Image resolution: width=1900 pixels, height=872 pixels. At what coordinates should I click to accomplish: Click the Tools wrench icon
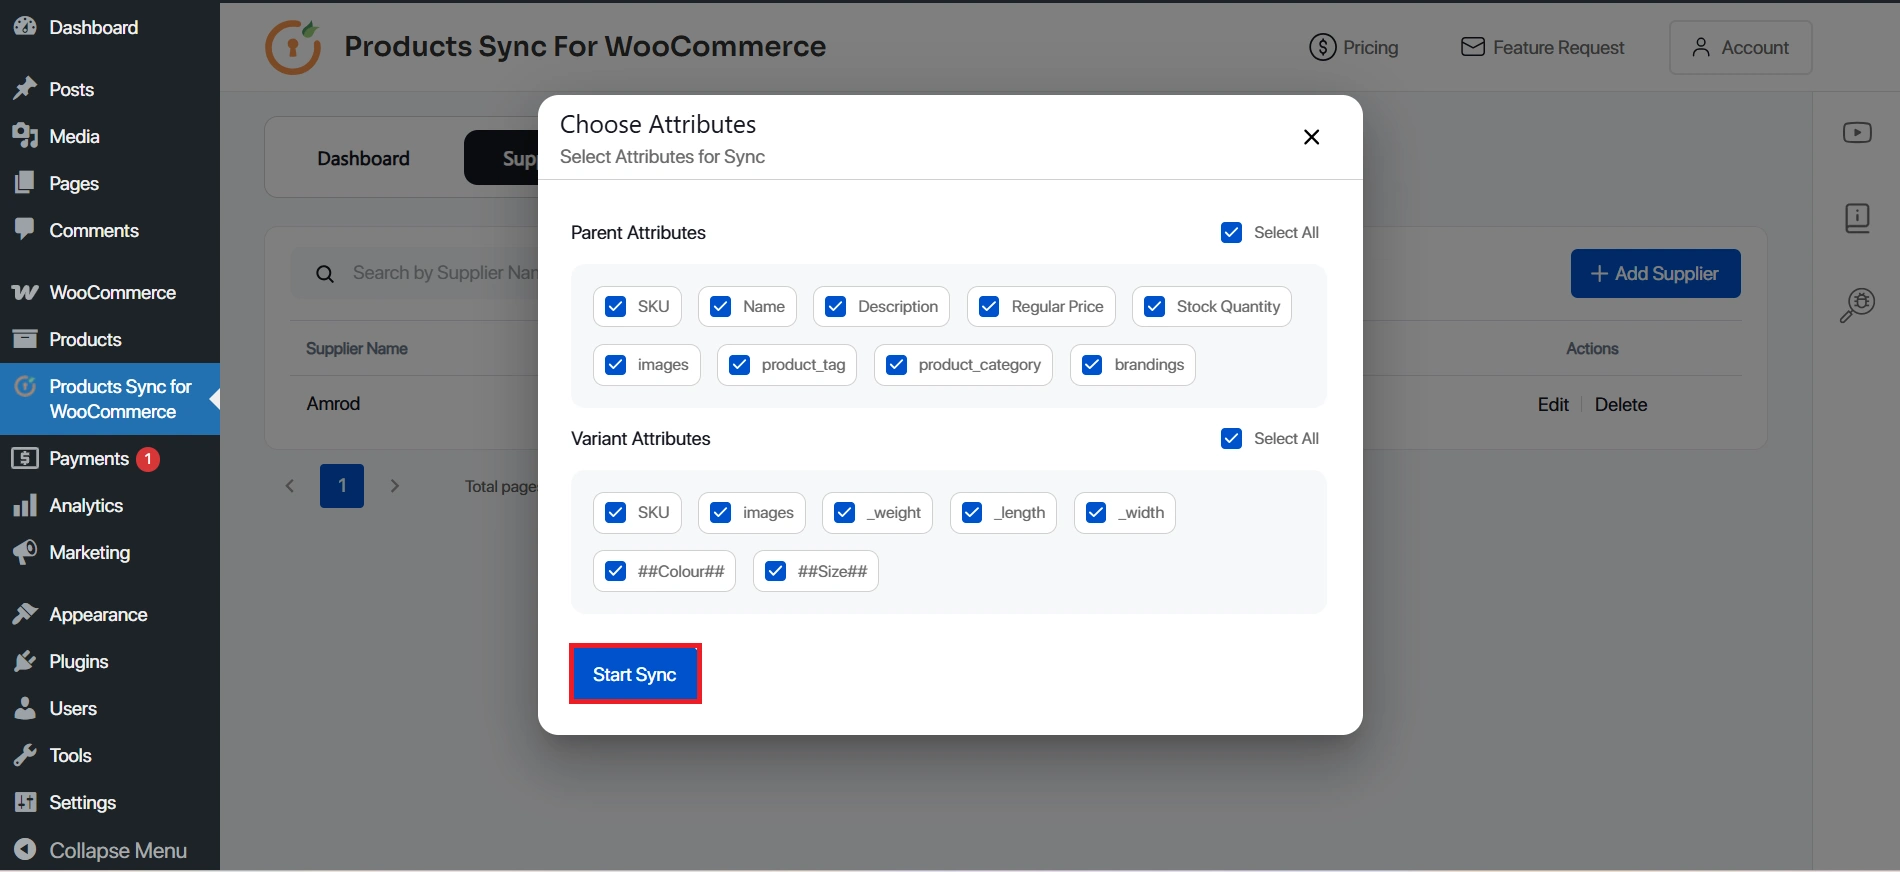25,755
